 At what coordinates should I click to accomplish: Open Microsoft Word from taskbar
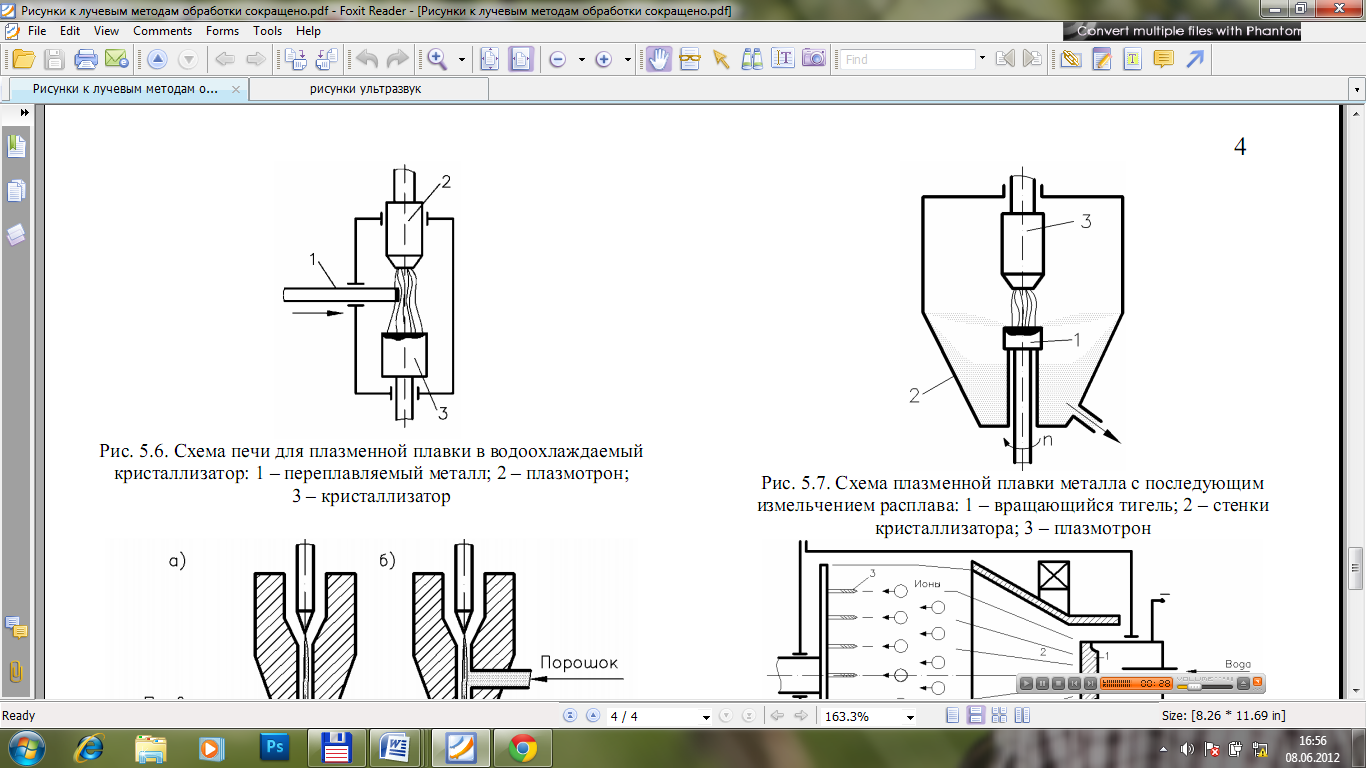coord(397,748)
